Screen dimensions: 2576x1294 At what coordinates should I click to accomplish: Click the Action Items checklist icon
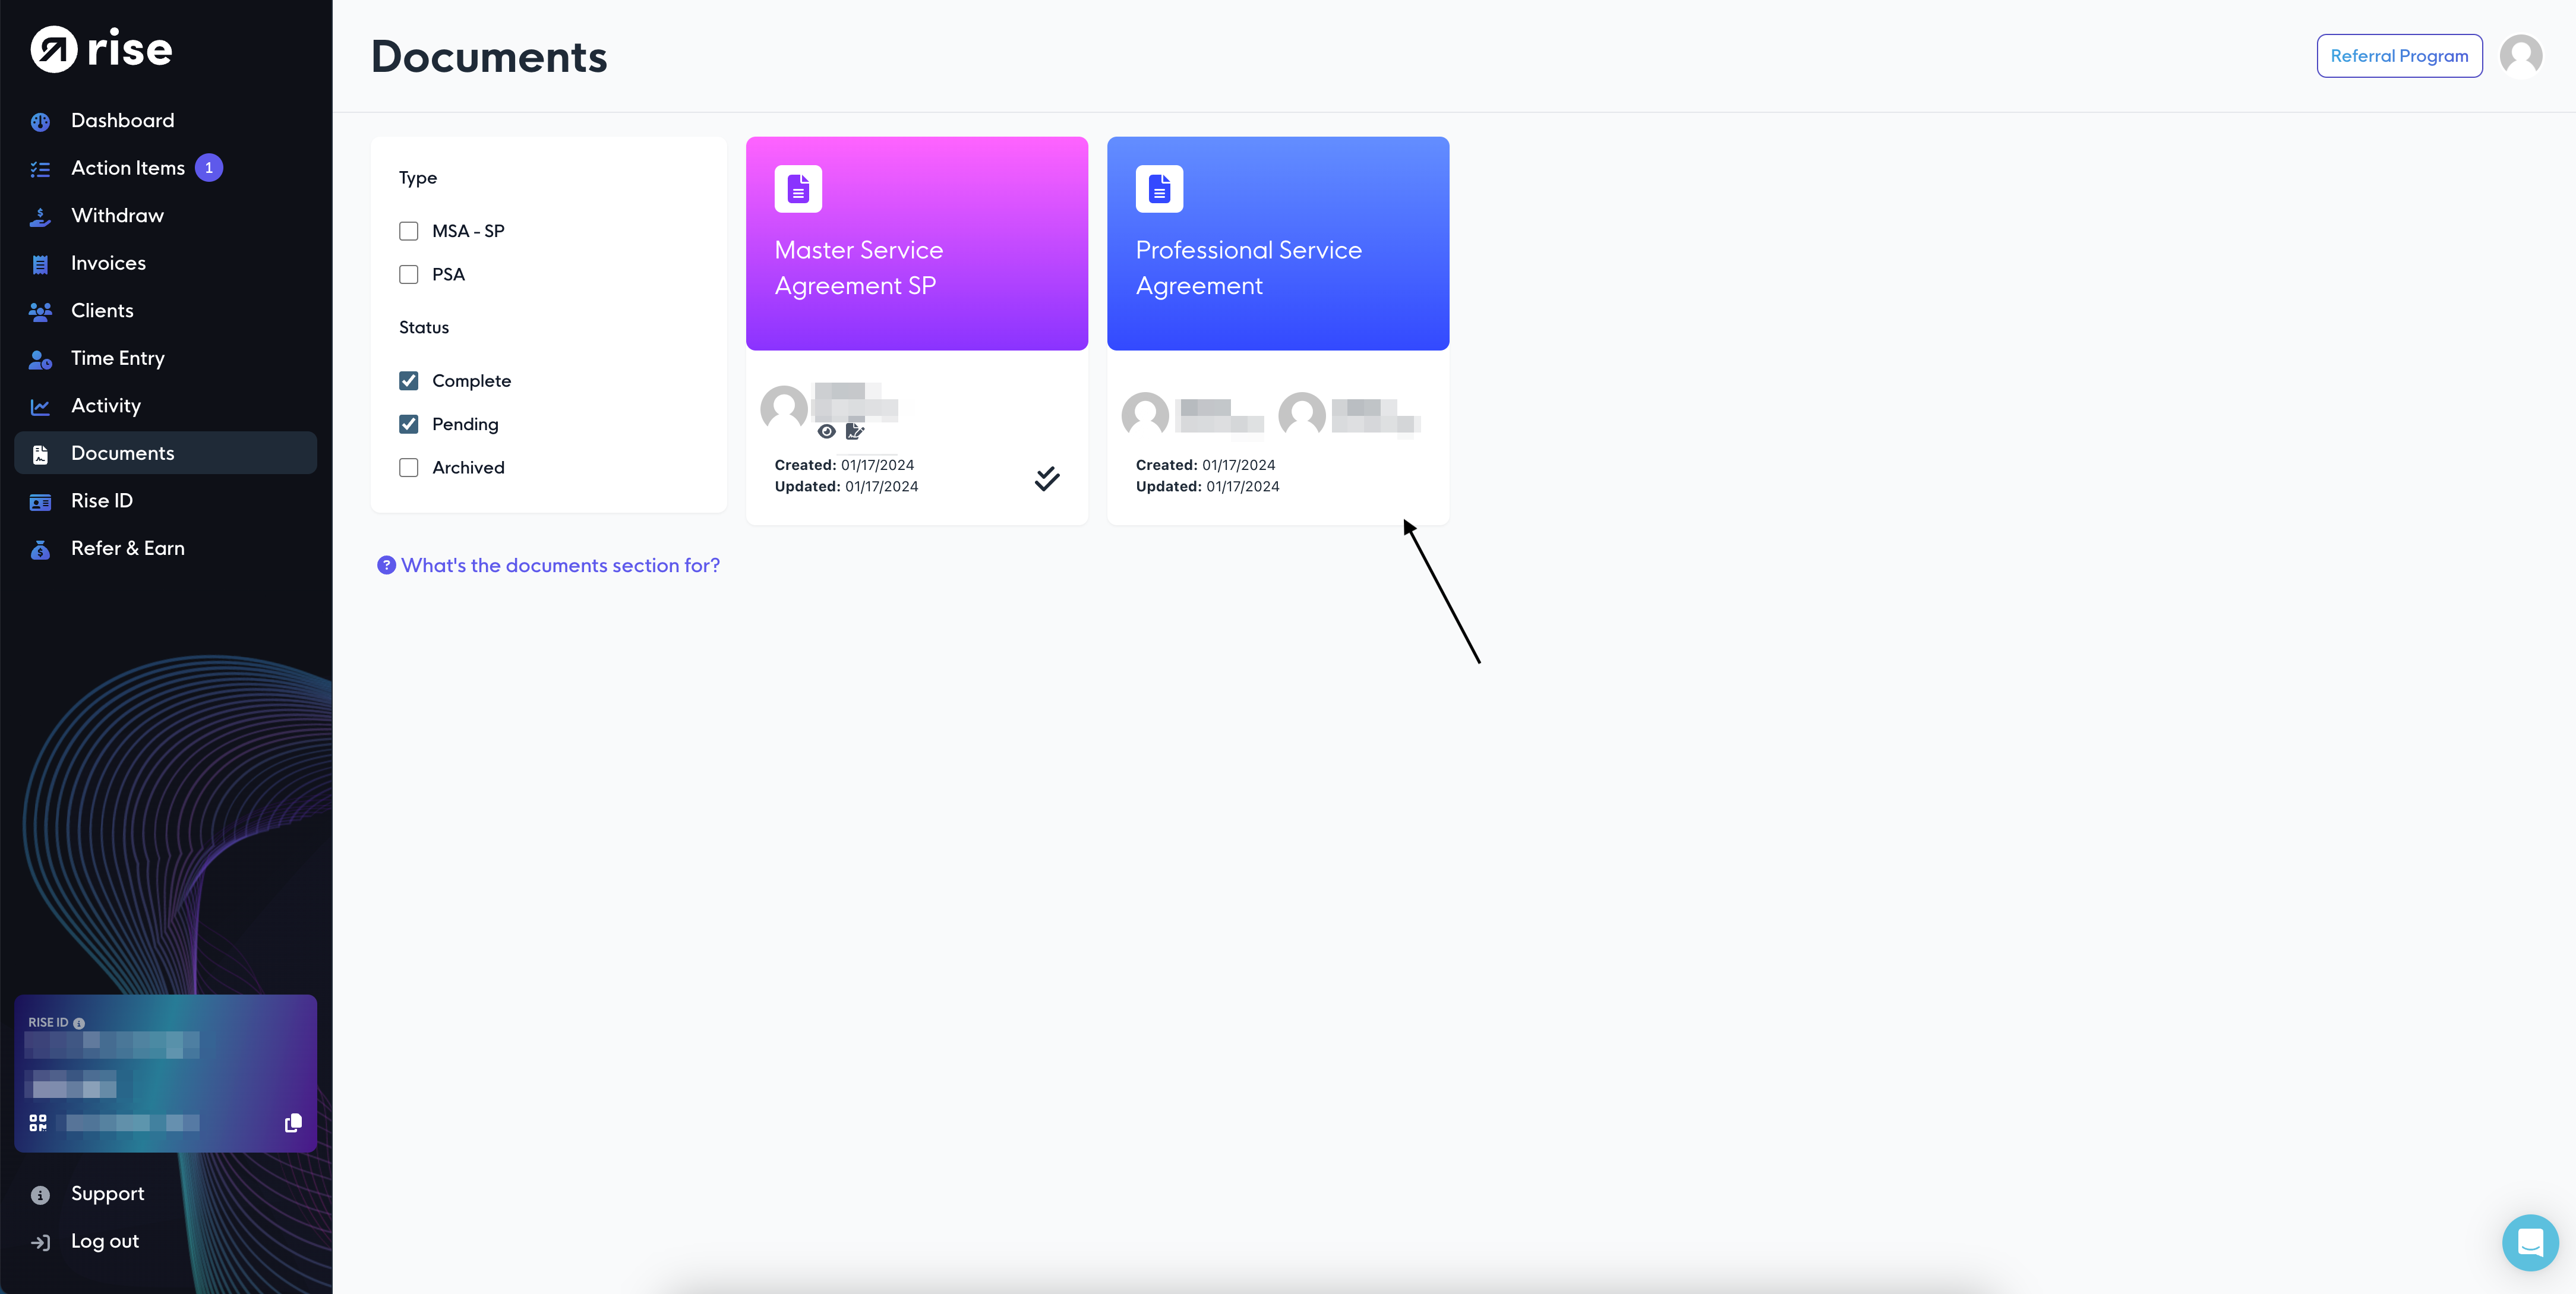pos(40,169)
